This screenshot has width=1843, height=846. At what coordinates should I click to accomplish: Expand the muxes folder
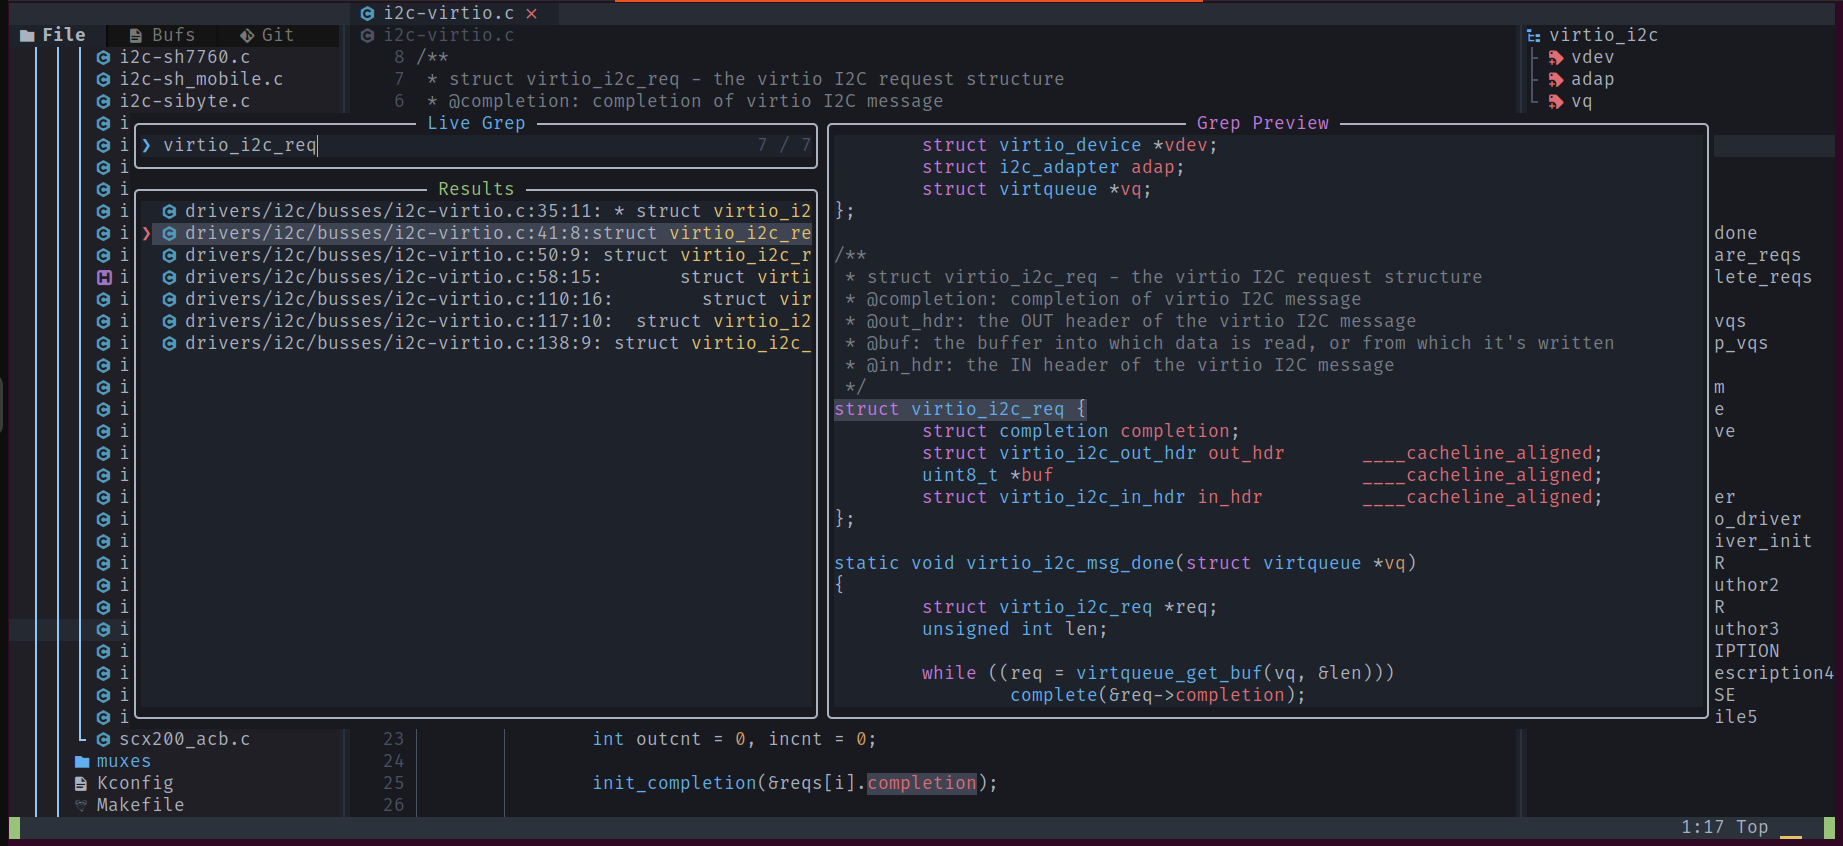click(123, 762)
